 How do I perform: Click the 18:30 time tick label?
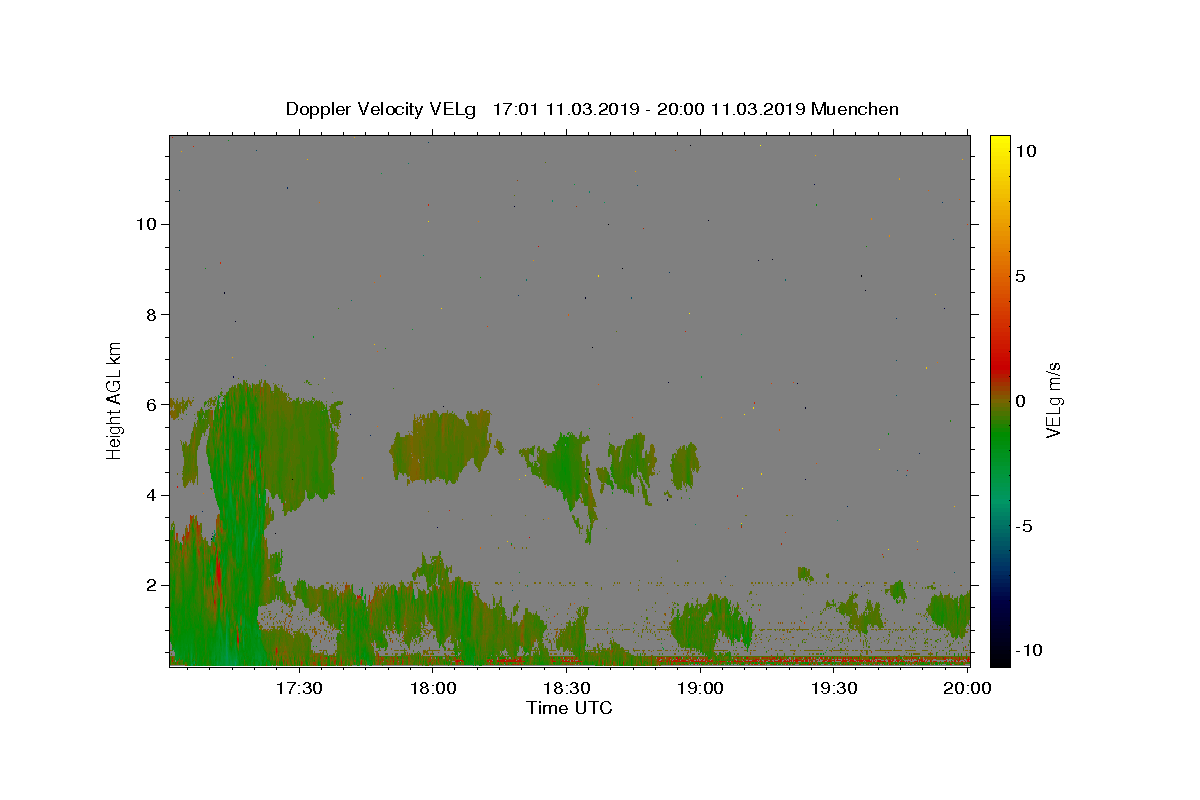pos(566,689)
